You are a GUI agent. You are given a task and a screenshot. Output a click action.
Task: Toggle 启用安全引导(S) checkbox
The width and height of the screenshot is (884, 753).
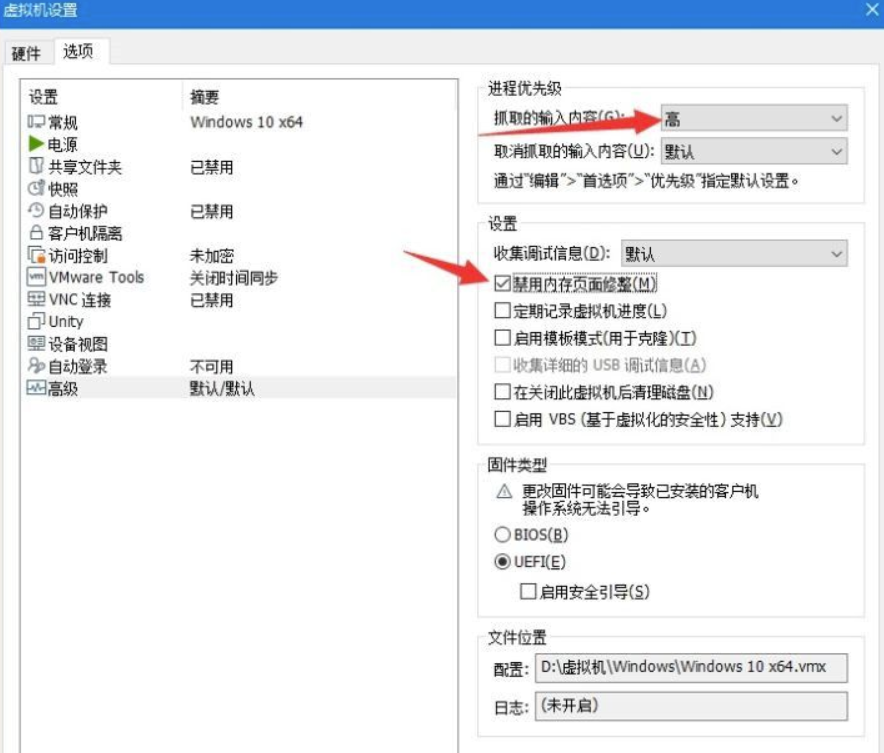click(528, 591)
